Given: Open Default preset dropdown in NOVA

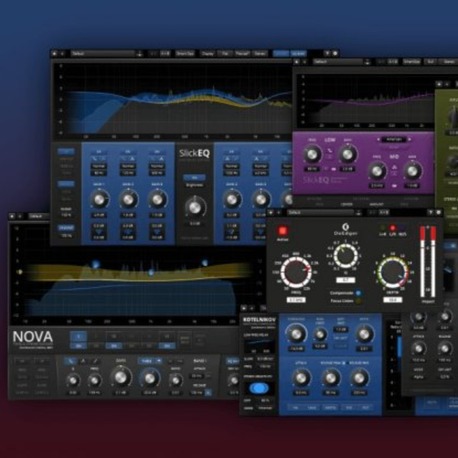Looking at the screenshot, I should coord(39,216).
